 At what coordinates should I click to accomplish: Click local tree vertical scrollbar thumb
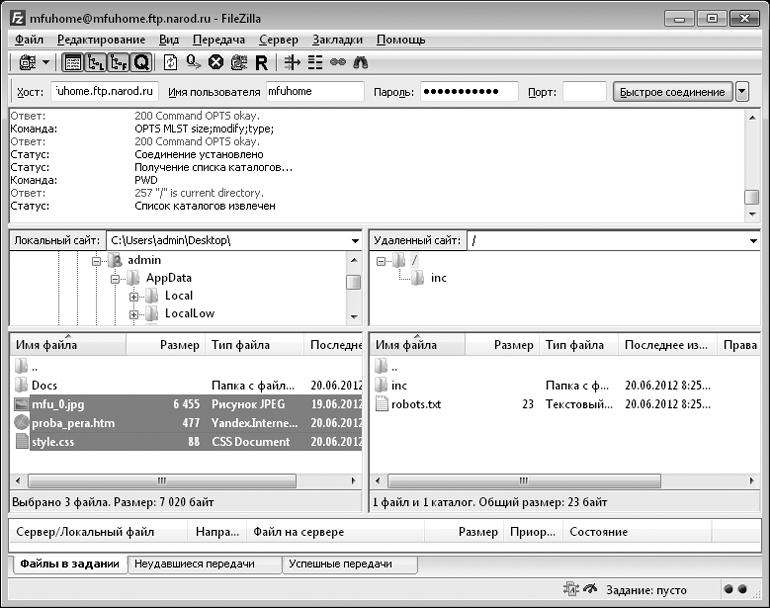354,282
